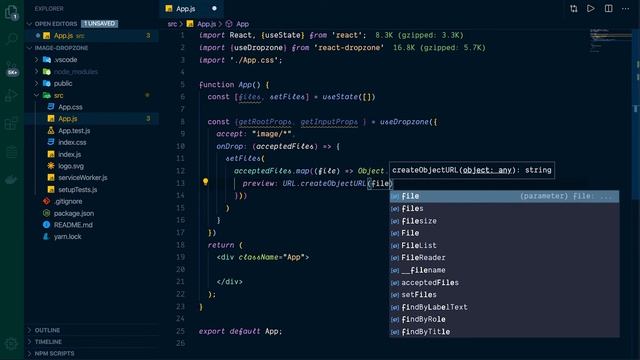
Task: Click the '1 UNSAVED' badge
Action: coord(99,24)
